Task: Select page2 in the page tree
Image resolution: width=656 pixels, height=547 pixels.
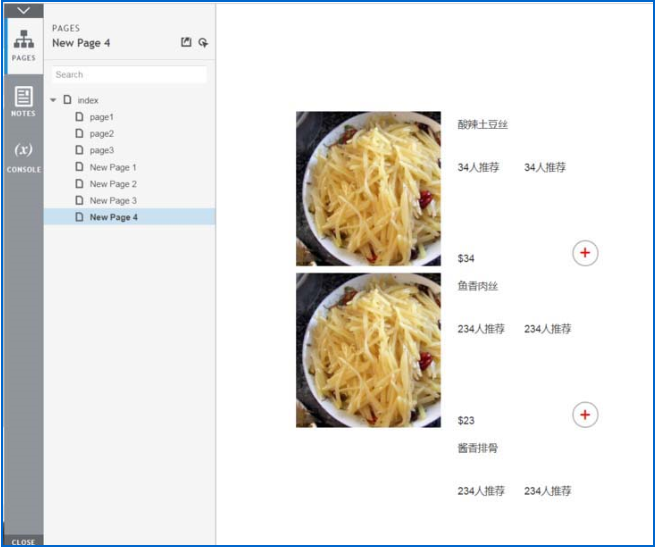Action: point(101,134)
